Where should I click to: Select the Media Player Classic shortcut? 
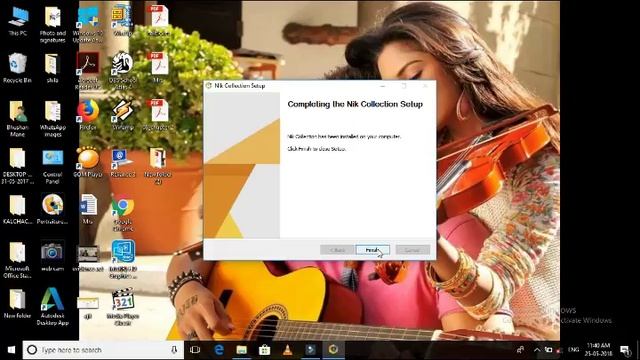[122, 306]
